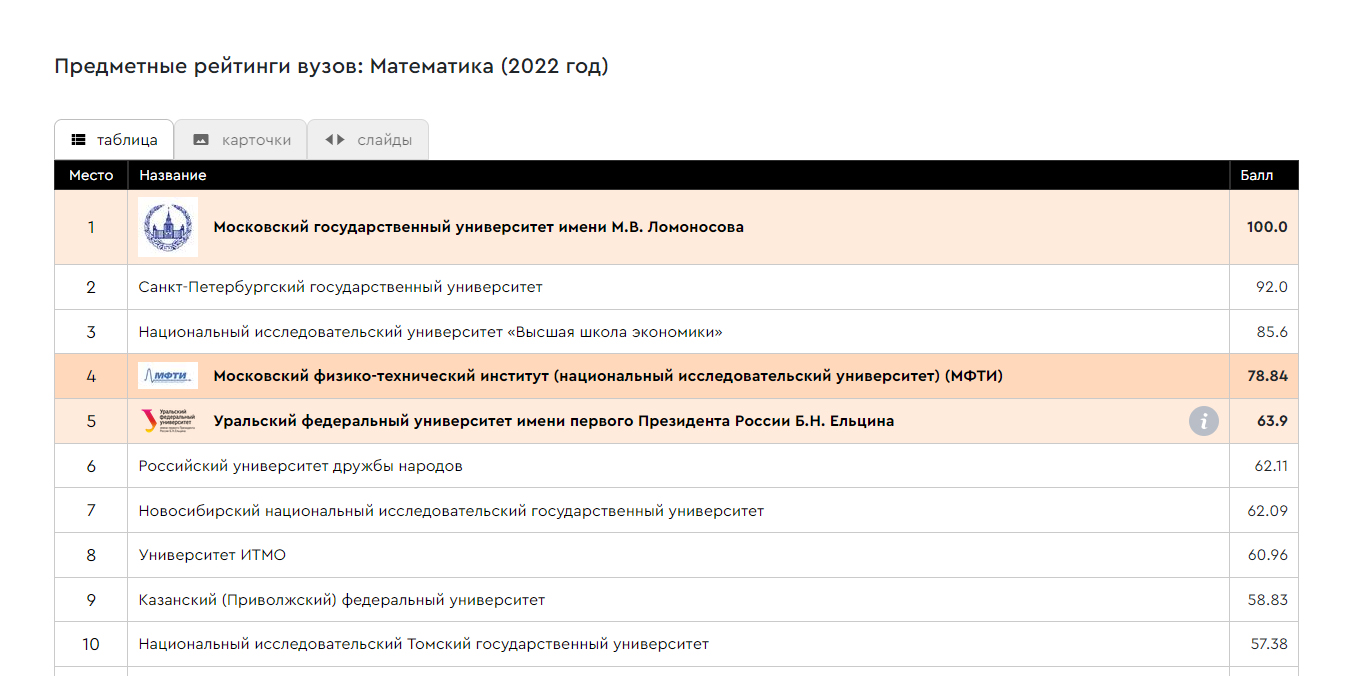Open Санкт-Петербургский государственный университет entry
This screenshot has height=676, width=1360.
[340, 287]
